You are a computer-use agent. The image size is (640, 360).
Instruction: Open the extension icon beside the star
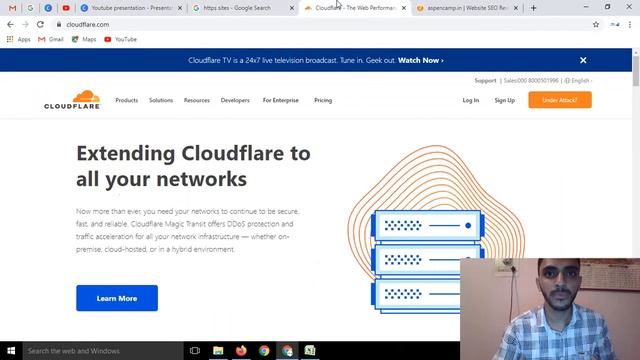(615, 24)
